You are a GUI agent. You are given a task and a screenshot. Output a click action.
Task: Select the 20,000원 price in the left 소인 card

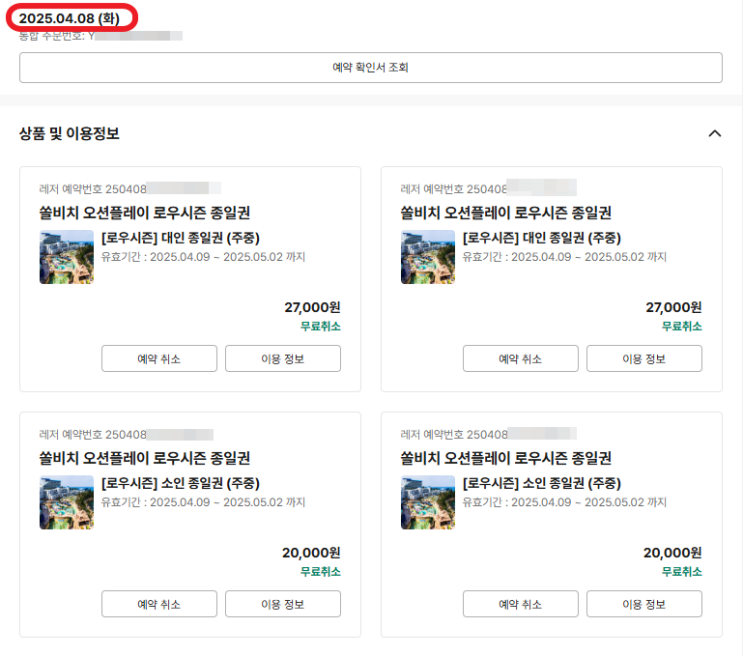tap(311, 553)
